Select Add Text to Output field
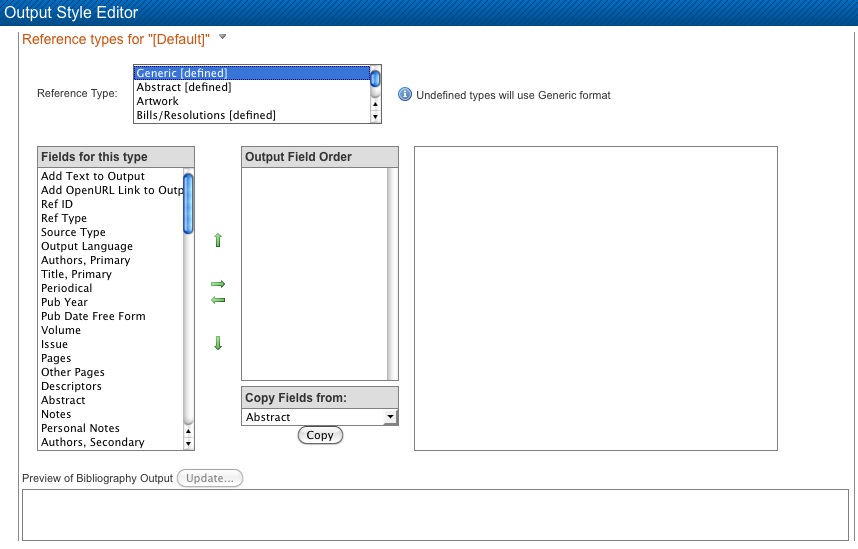Image resolution: width=858 pixels, height=549 pixels. pos(93,176)
